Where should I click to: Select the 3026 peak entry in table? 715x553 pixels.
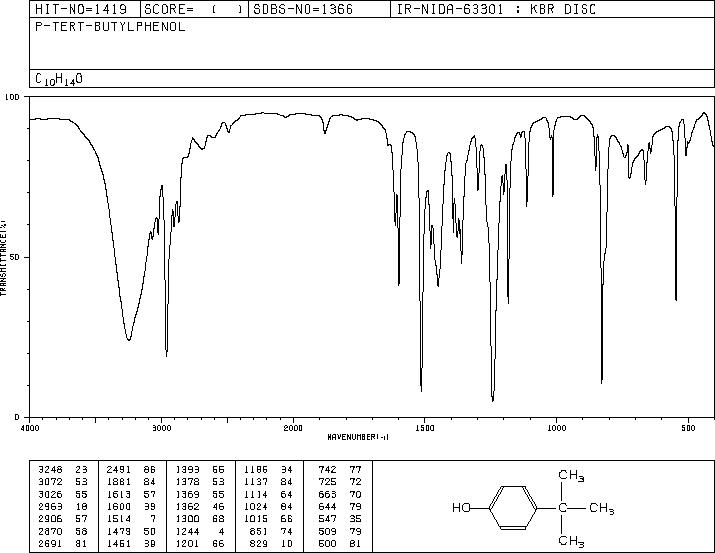tap(63, 494)
